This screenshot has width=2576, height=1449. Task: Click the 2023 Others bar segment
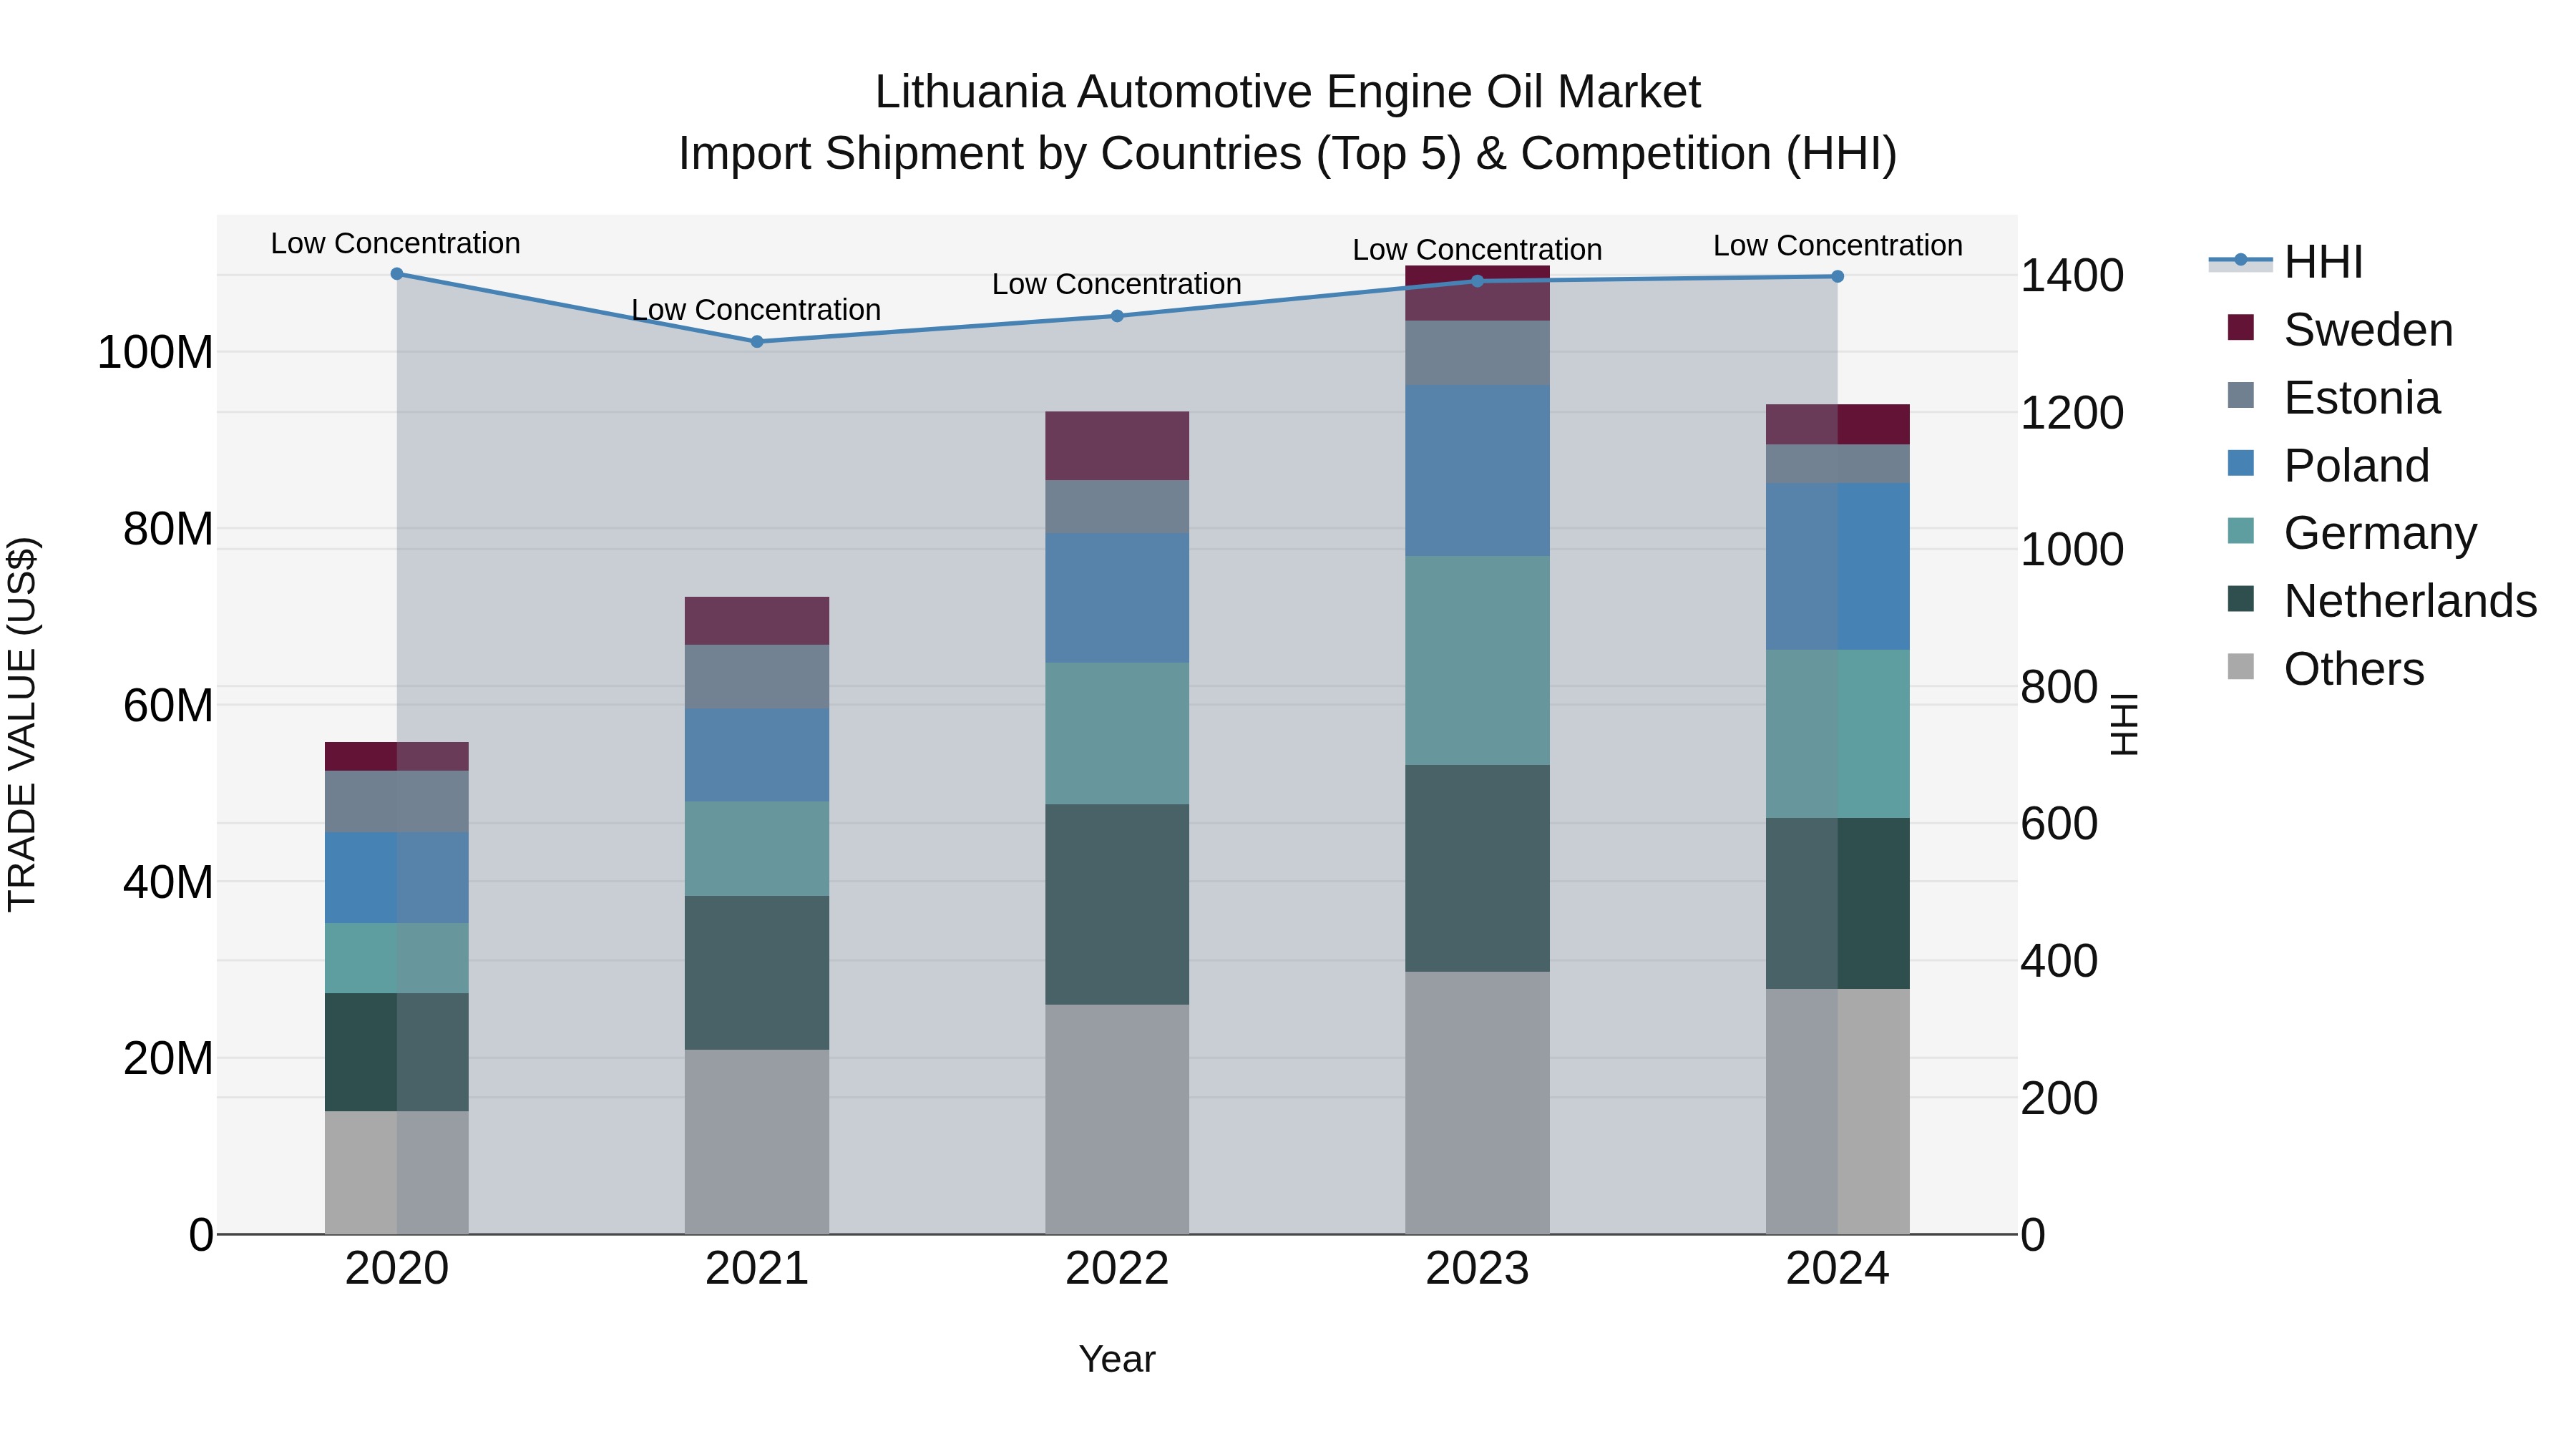click(1478, 1102)
